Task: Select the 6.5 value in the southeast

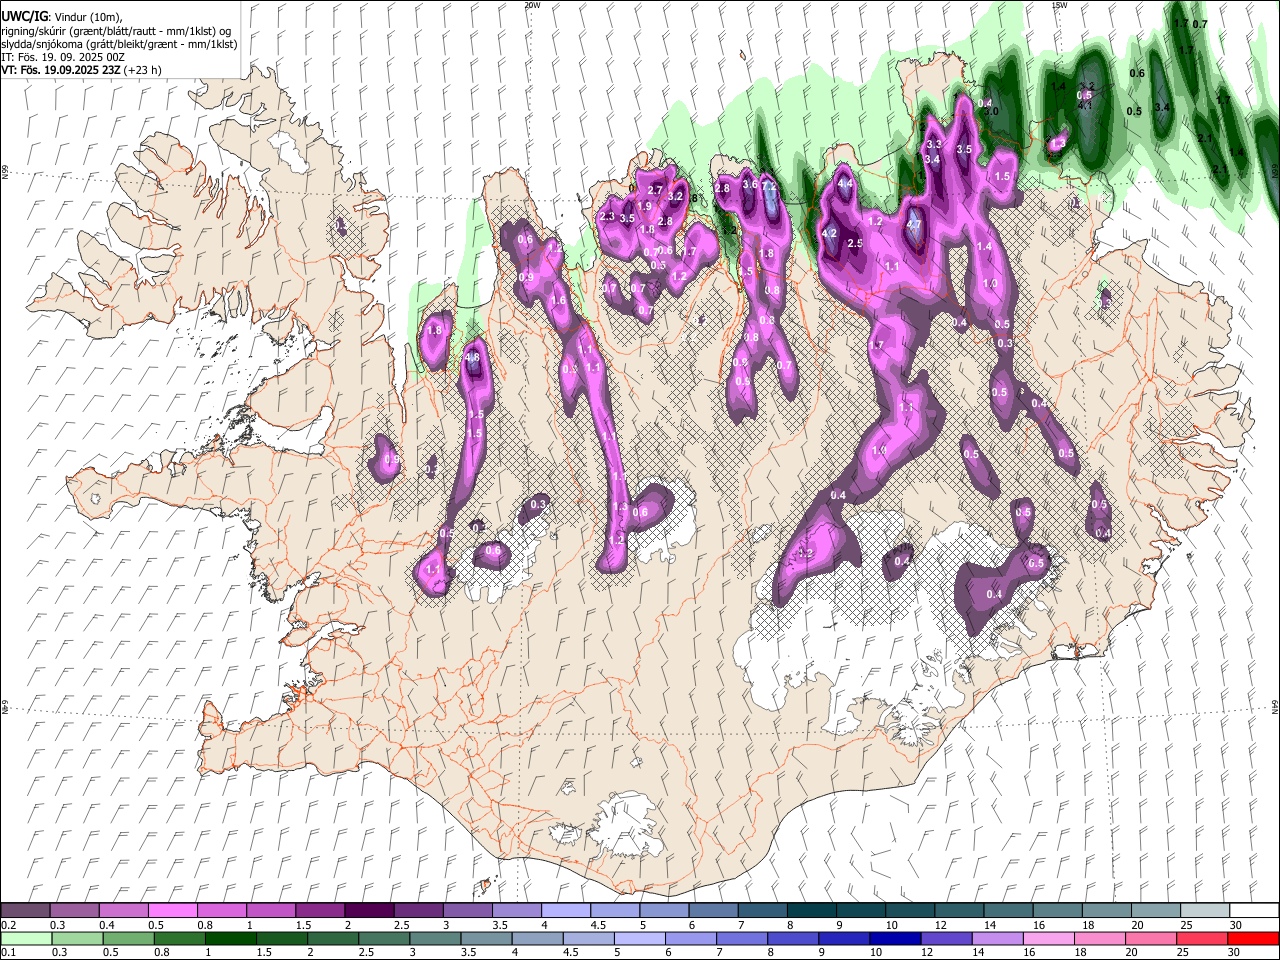Action: [x=1036, y=563]
